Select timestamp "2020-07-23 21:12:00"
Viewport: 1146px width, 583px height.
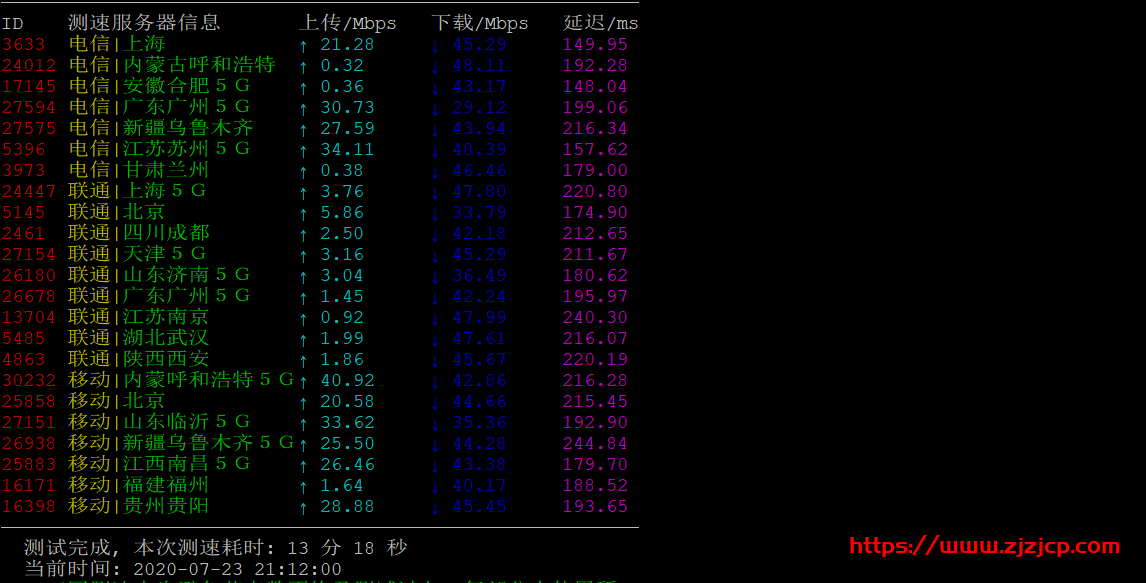238,570
